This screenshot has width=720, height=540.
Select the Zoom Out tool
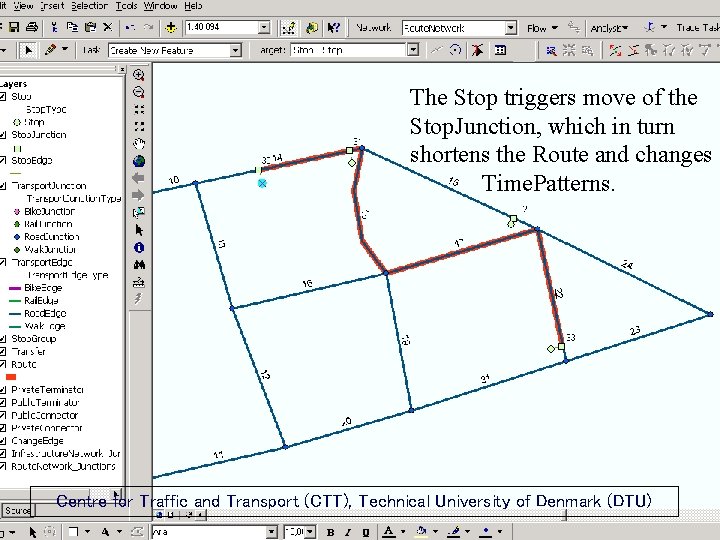pos(139,92)
